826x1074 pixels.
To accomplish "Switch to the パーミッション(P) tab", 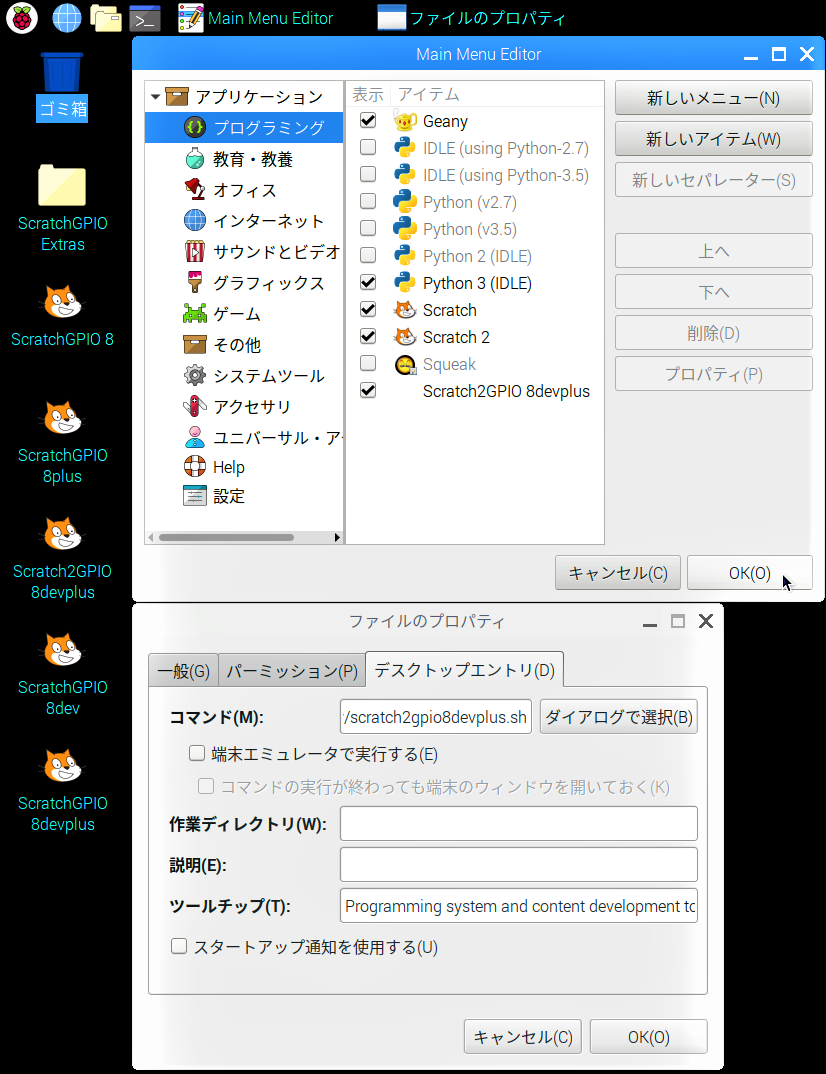I will (292, 671).
